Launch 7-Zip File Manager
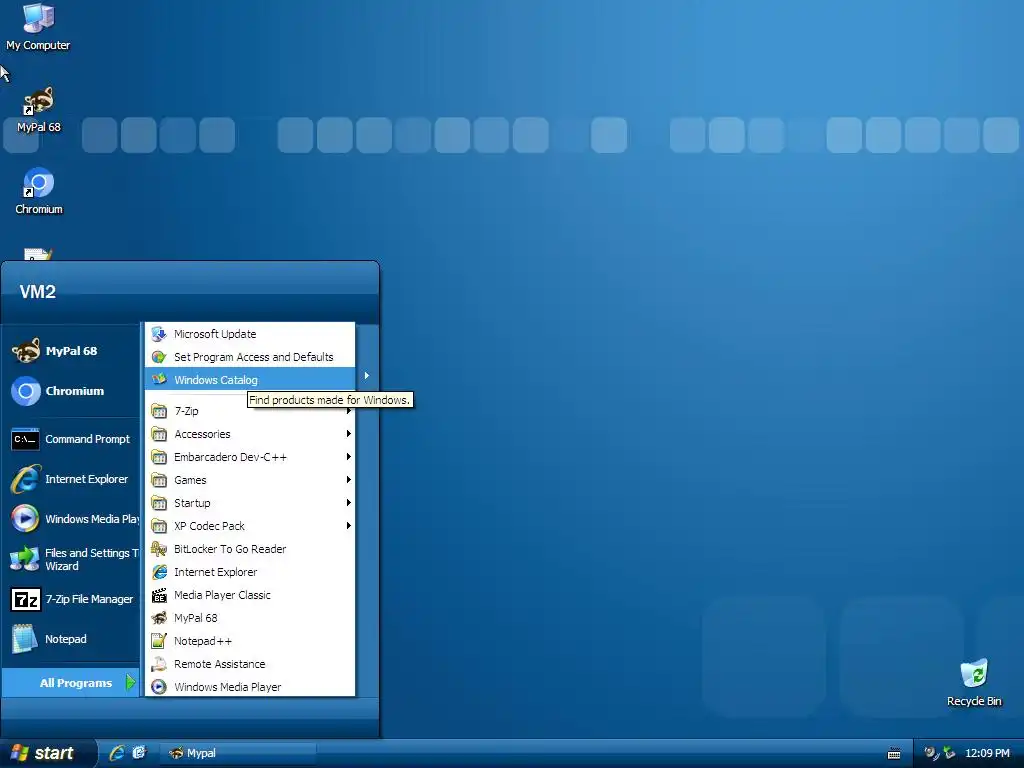Viewport: 1024px width, 768px height. 72,600
